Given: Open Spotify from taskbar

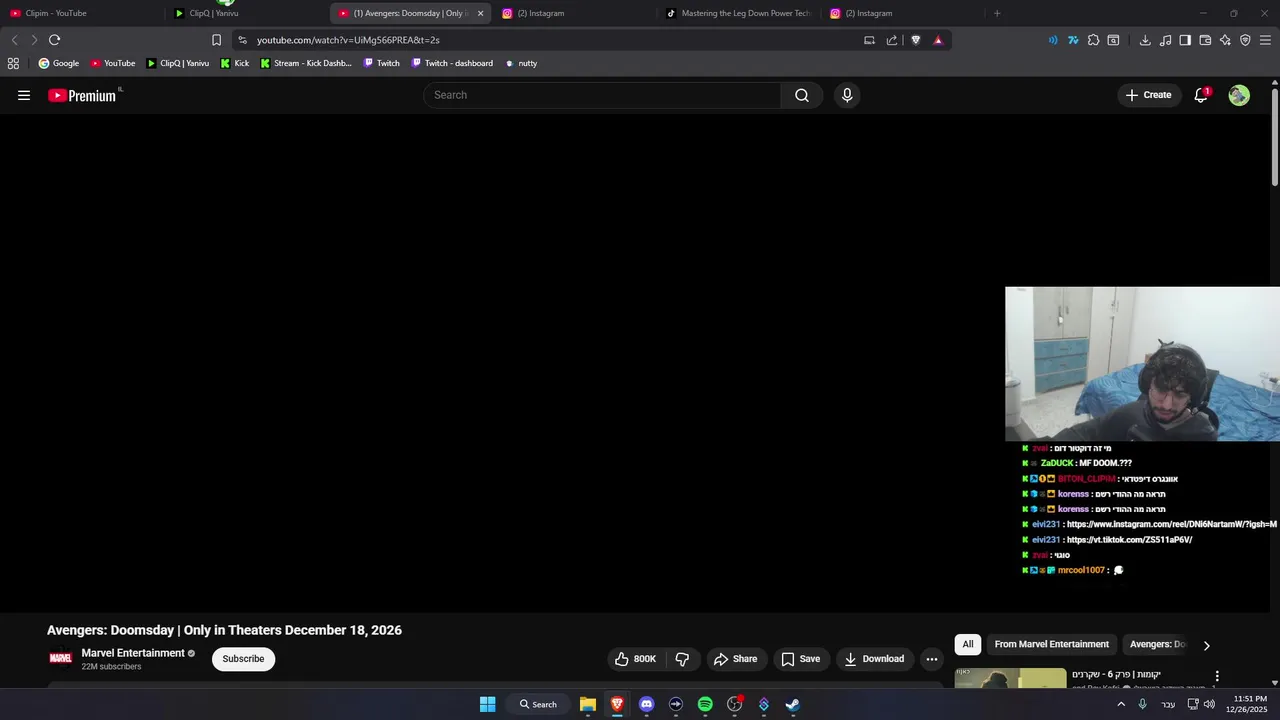Looking at the screenshot, I should [705, 704].
